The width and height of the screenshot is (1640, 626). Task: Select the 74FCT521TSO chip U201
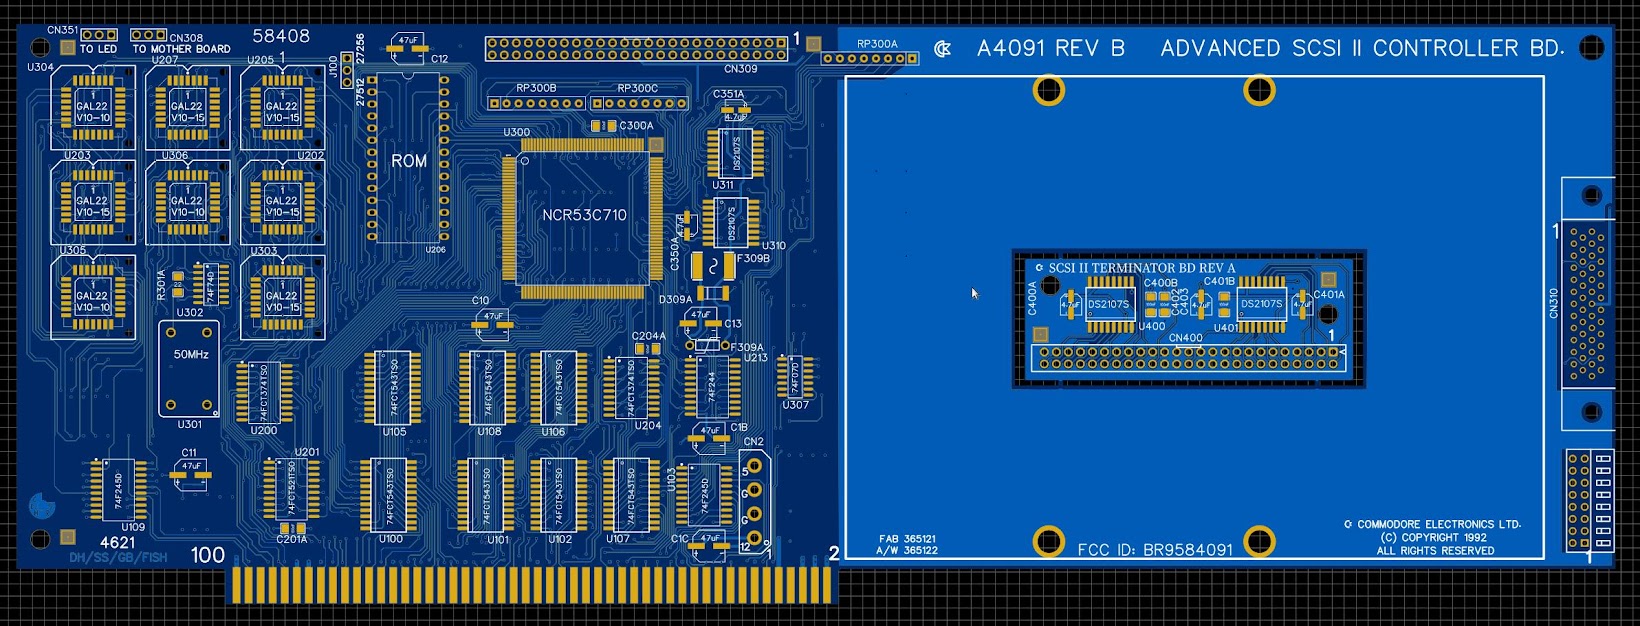[x=291, y=488]
